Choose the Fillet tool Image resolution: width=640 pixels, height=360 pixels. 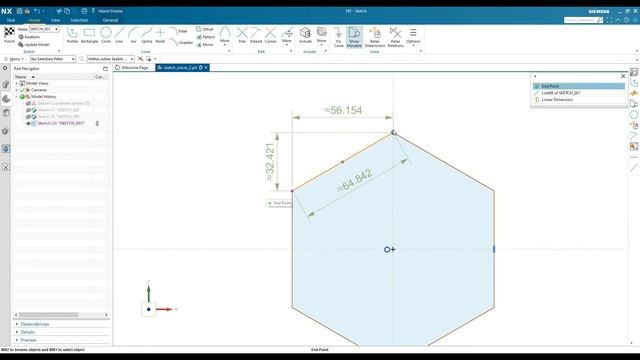[x=178, y=31]
